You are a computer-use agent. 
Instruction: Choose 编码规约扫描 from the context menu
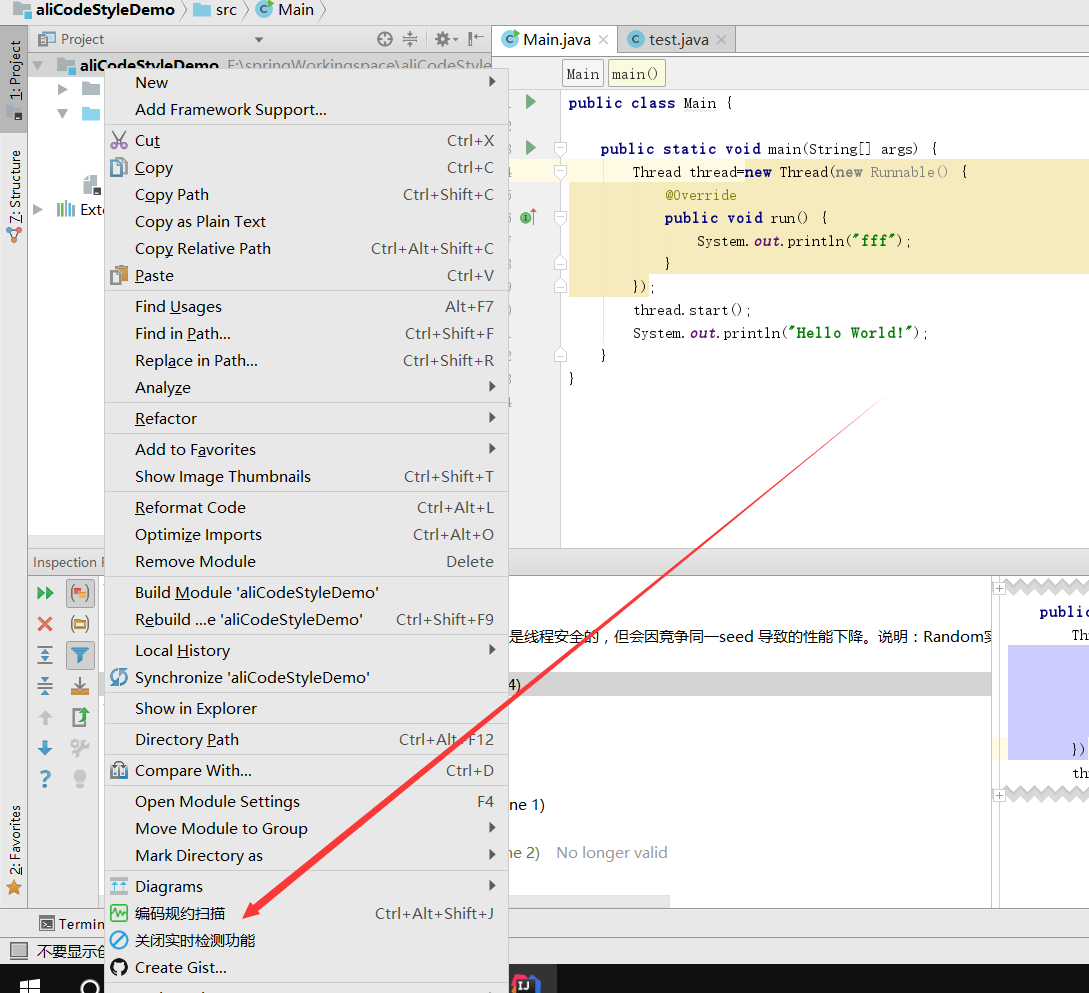[x=180, y=913]
